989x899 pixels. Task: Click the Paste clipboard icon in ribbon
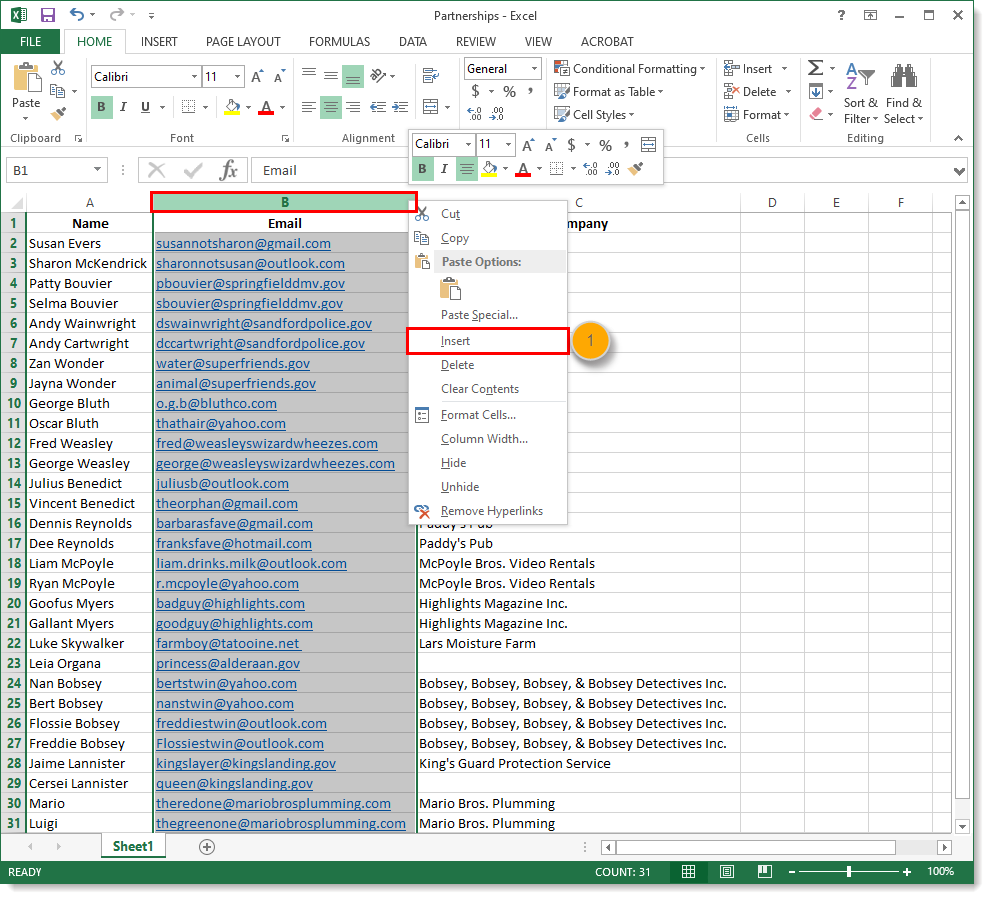pos(26,78)
